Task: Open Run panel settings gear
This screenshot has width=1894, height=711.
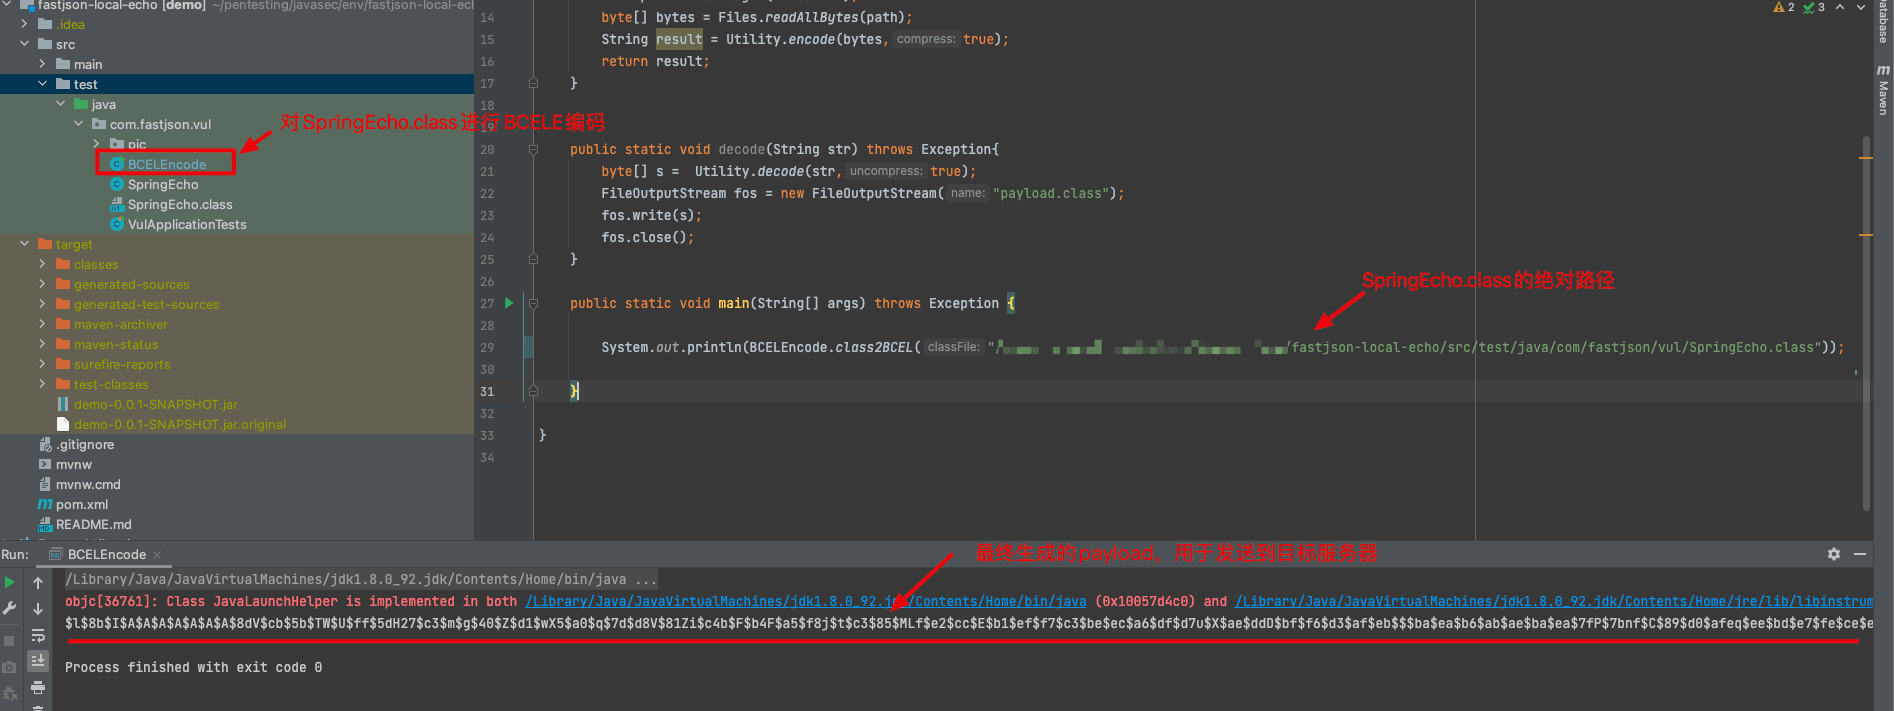Action: (x=1834, y=554)
